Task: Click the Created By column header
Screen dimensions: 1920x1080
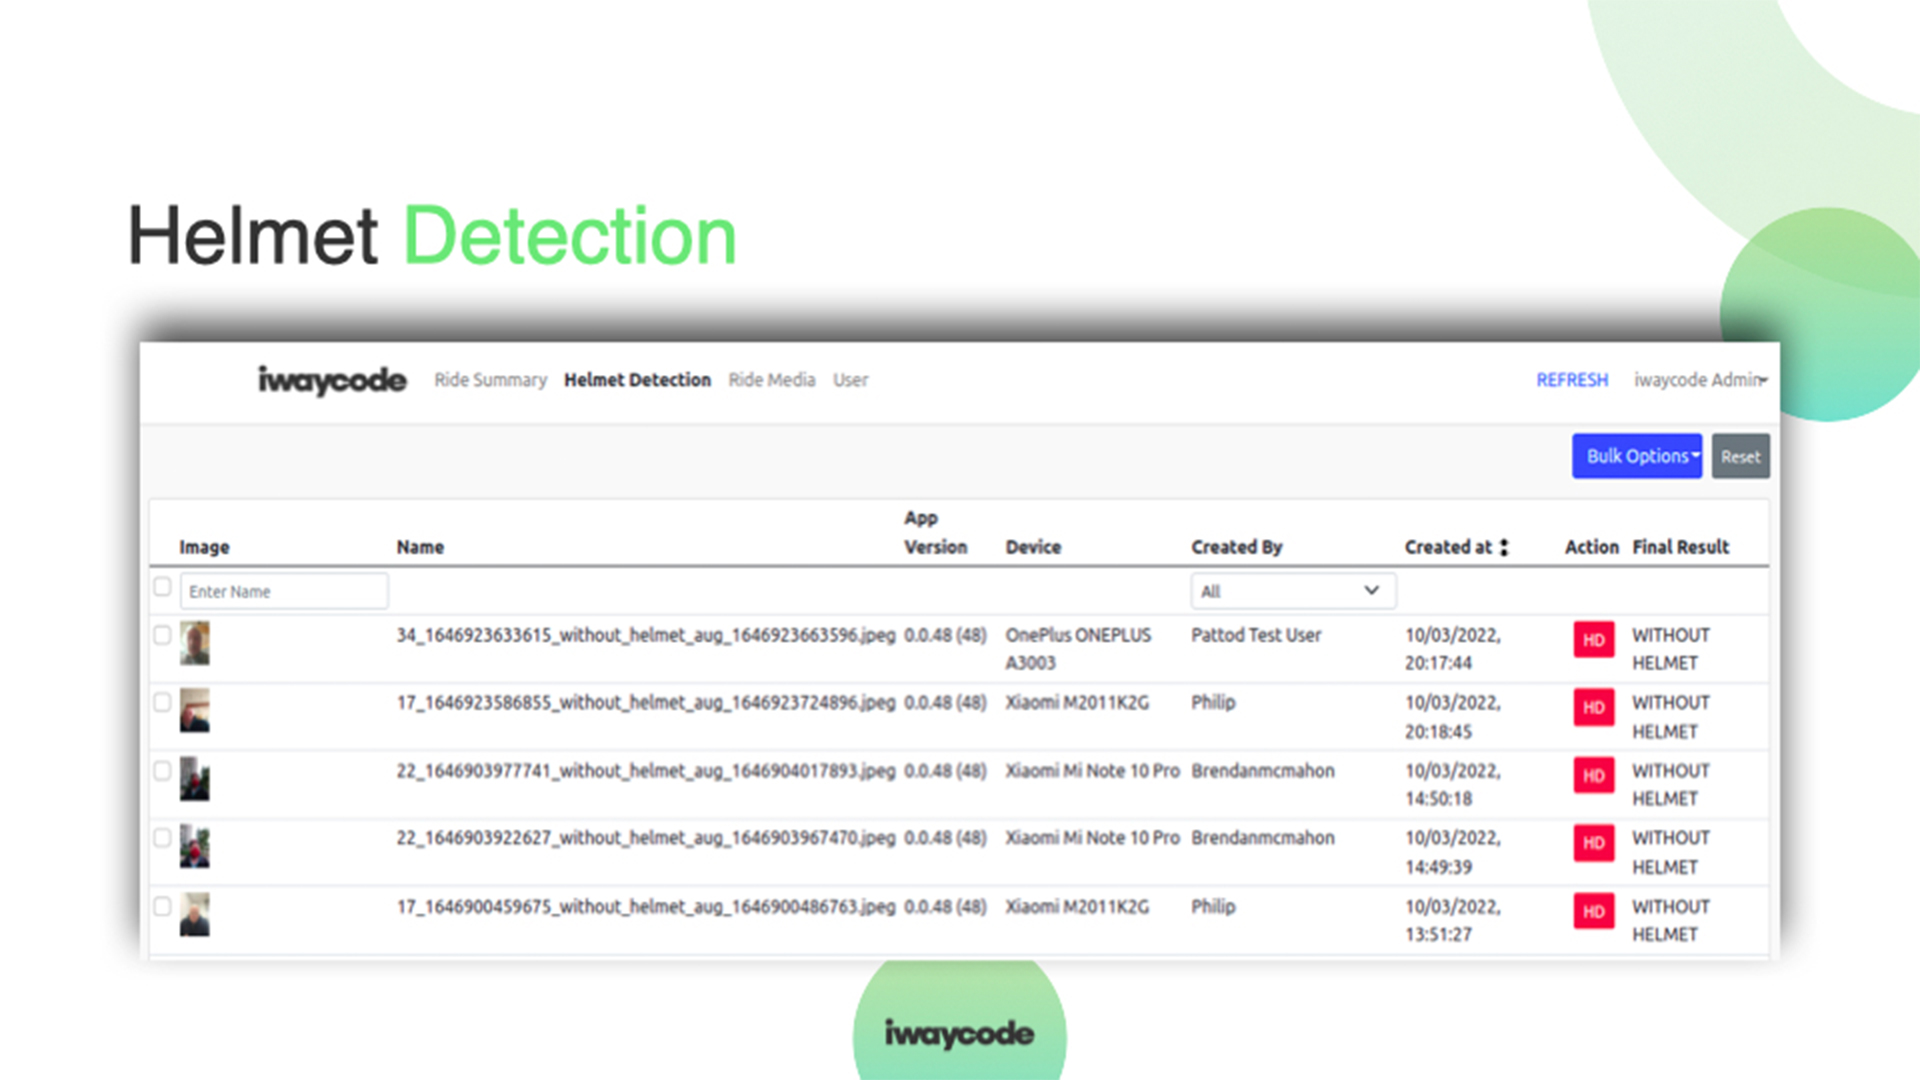Action: [1236, 547]
